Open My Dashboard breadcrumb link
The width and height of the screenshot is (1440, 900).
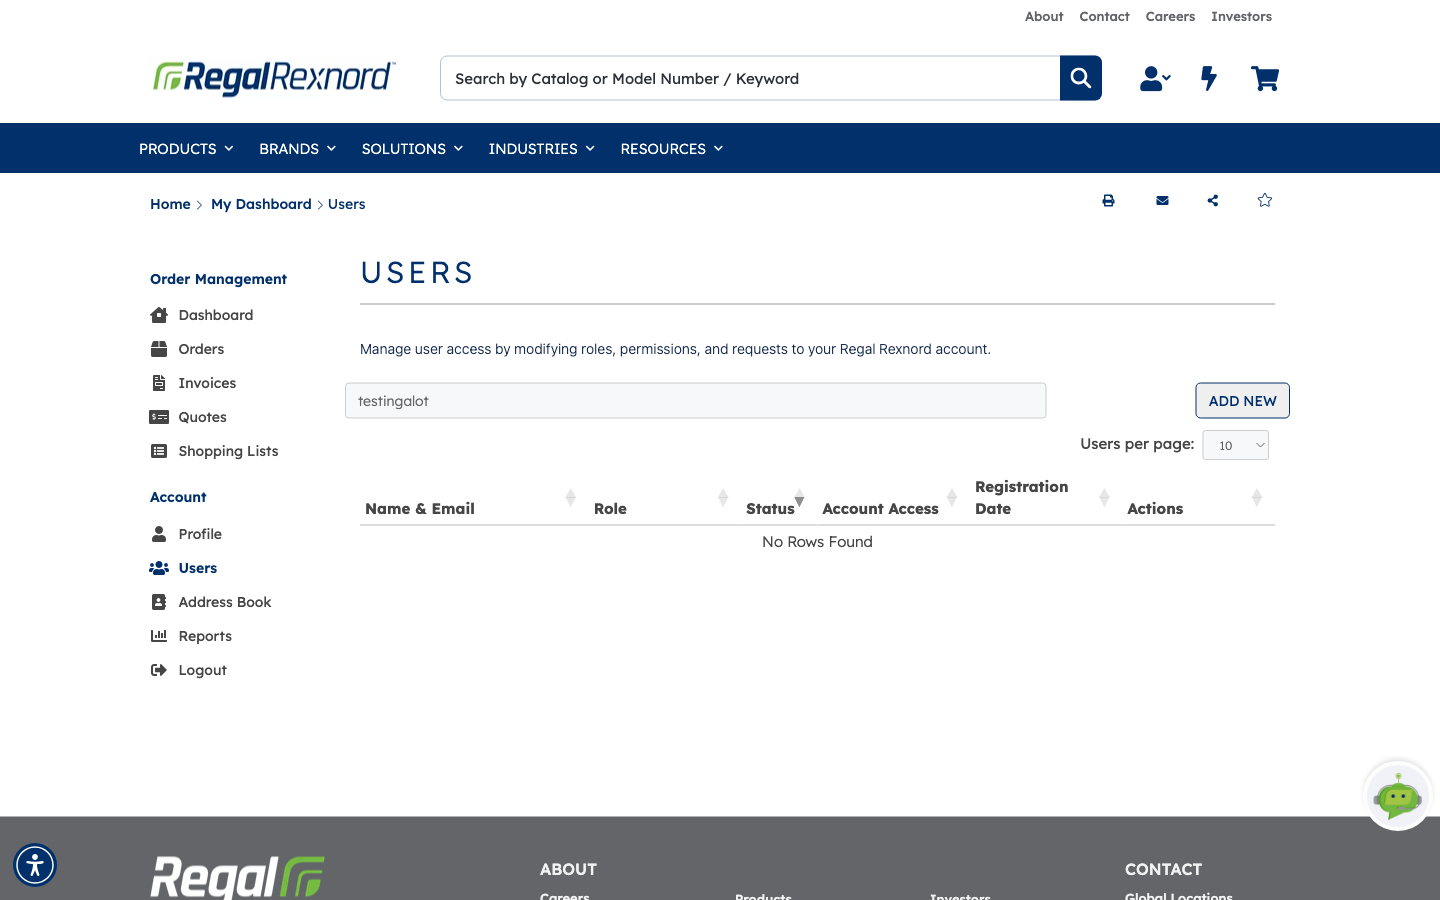(261, 204)
